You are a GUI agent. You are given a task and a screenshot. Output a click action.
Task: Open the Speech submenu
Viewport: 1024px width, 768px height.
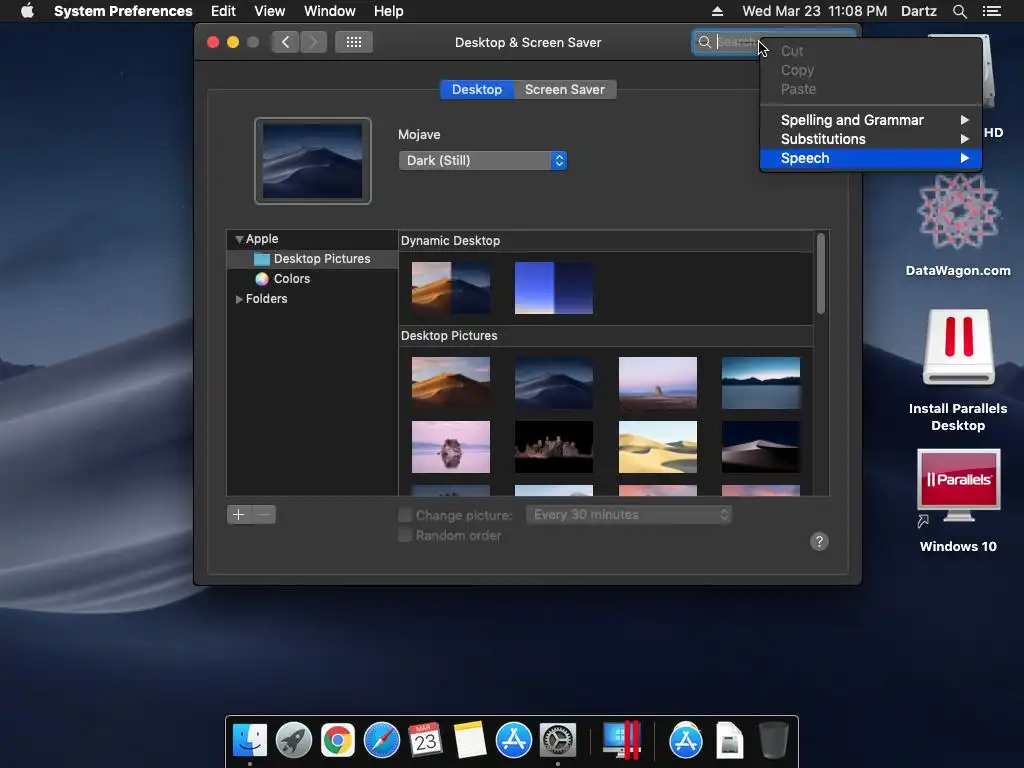click(871, 158)
